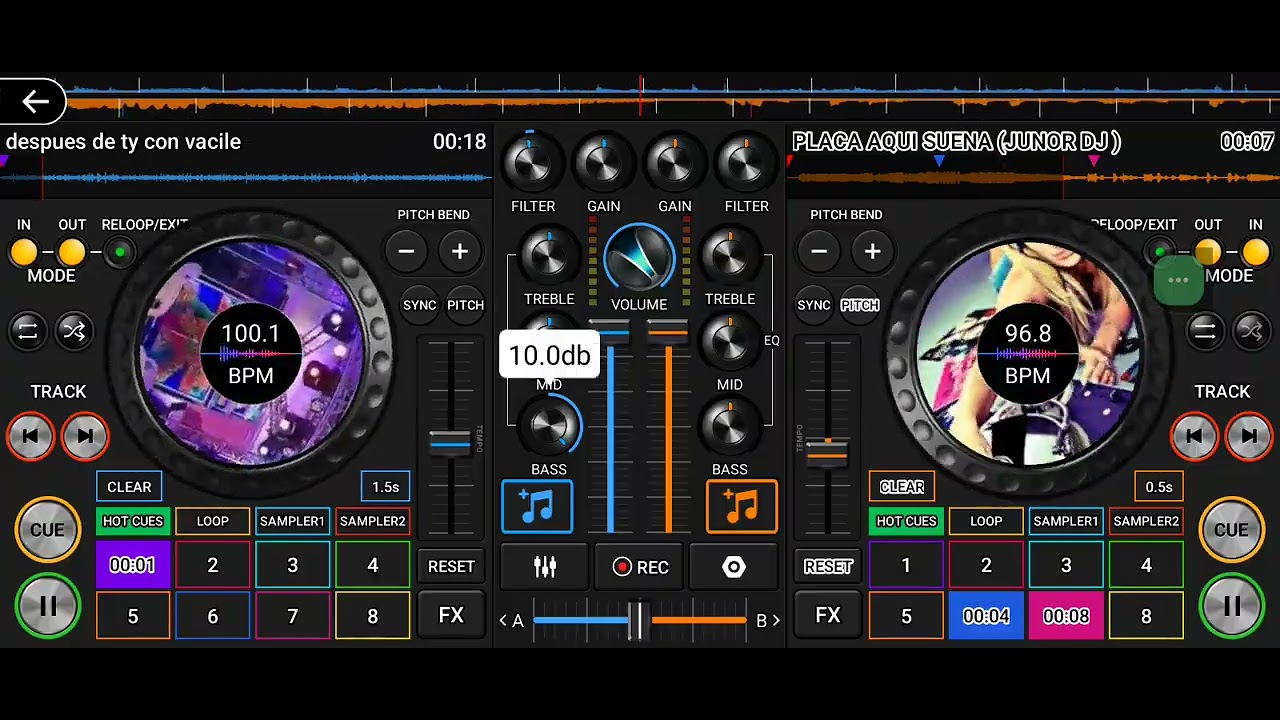Clear hot cues on left deck
The image size is (1280, 720).
(129, 487)
